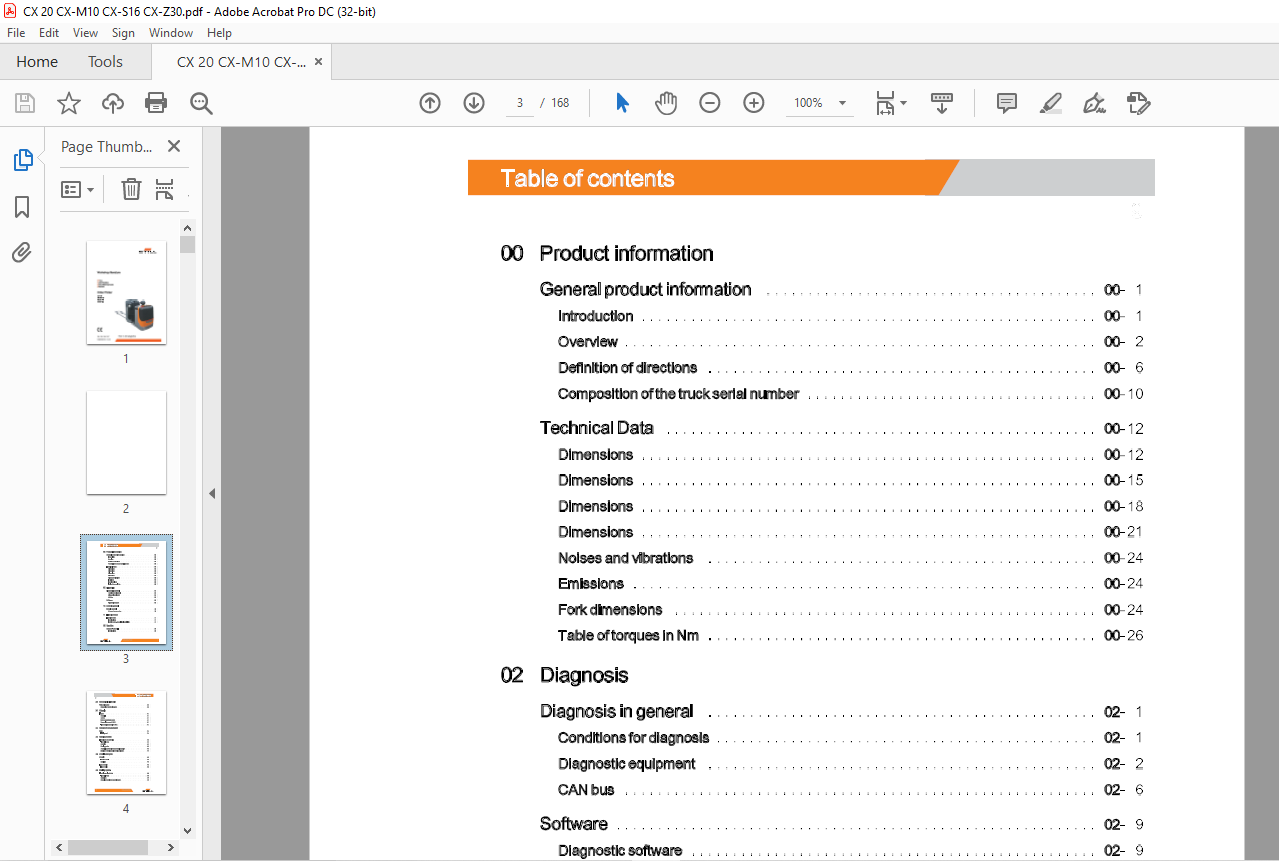Click thumbnail panel scroll down arrow

pyautogui.click(x=188, y=830)
